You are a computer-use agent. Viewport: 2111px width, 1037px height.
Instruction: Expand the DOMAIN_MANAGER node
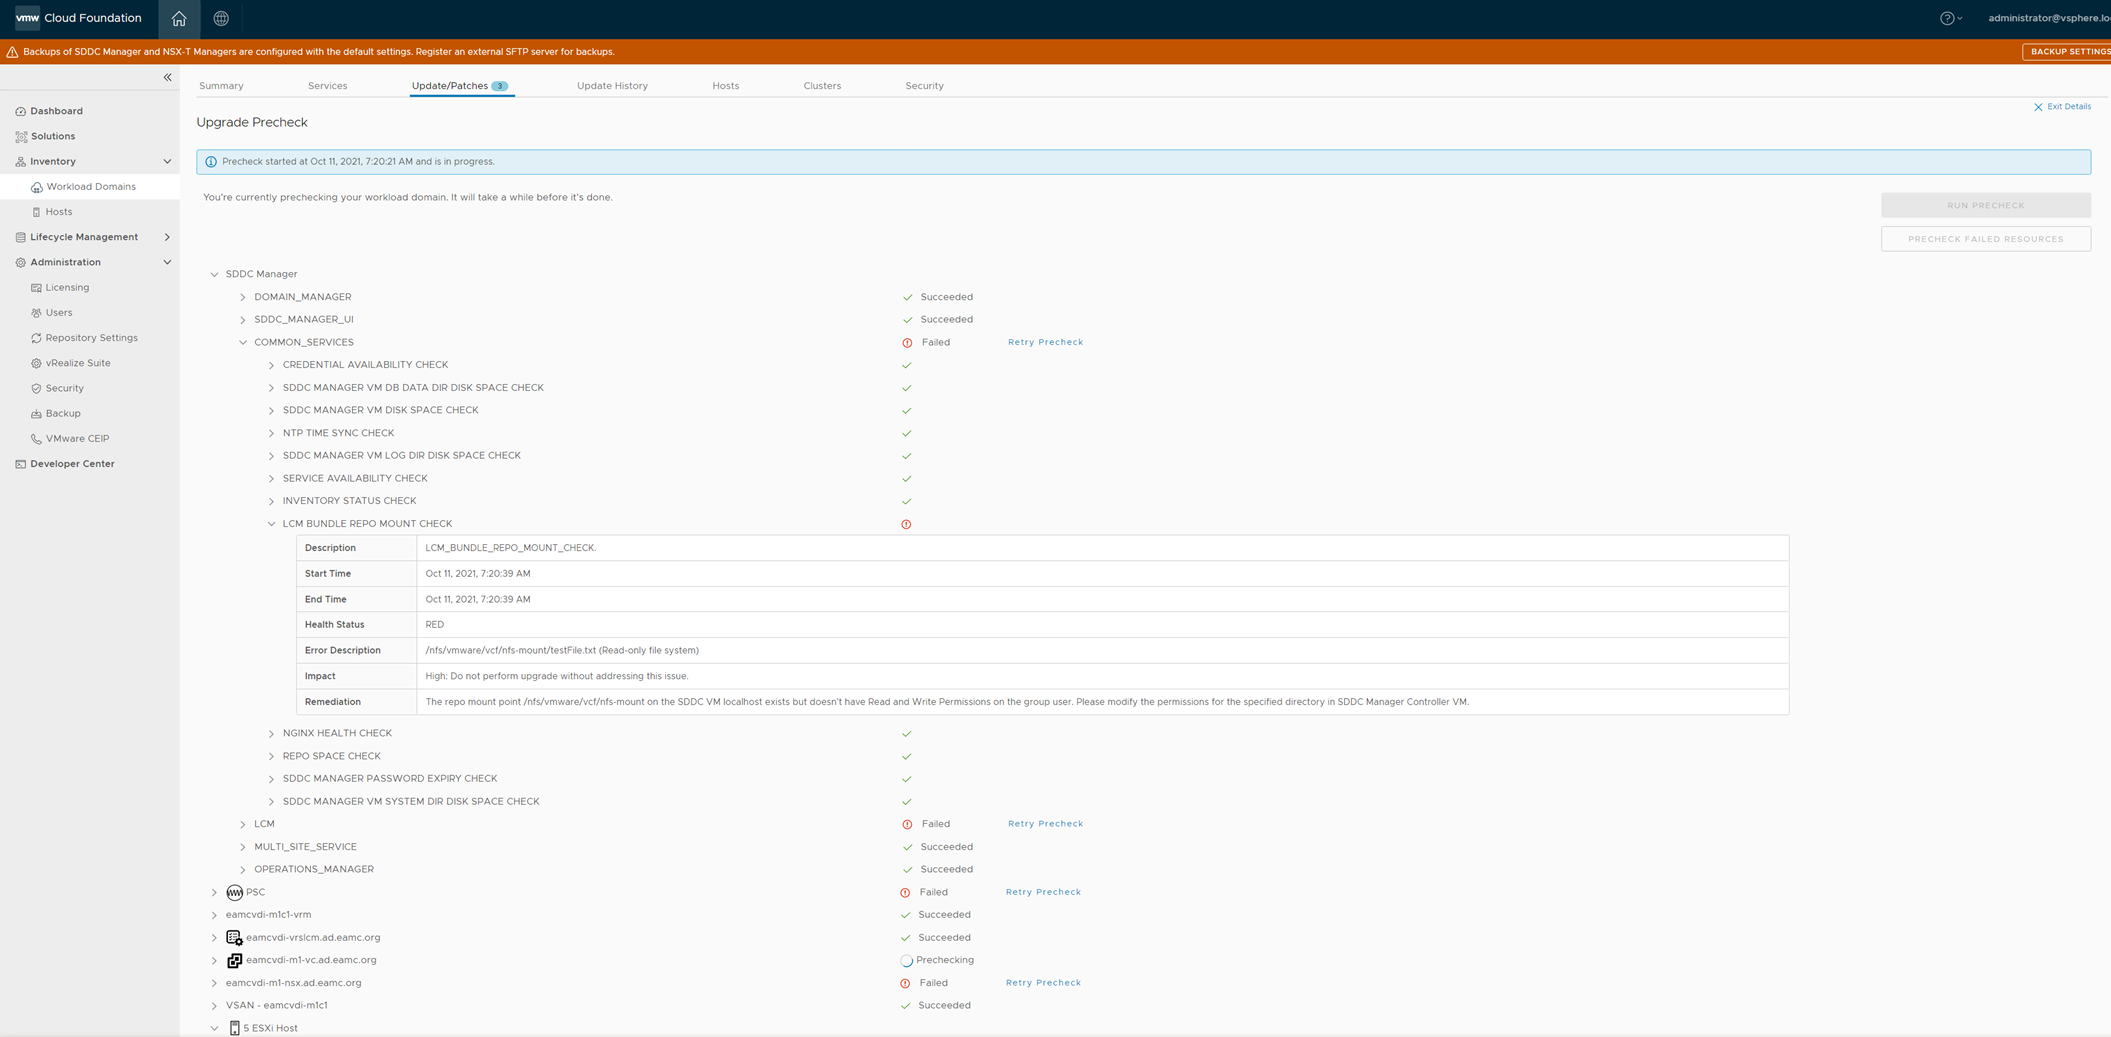(243, 297)
